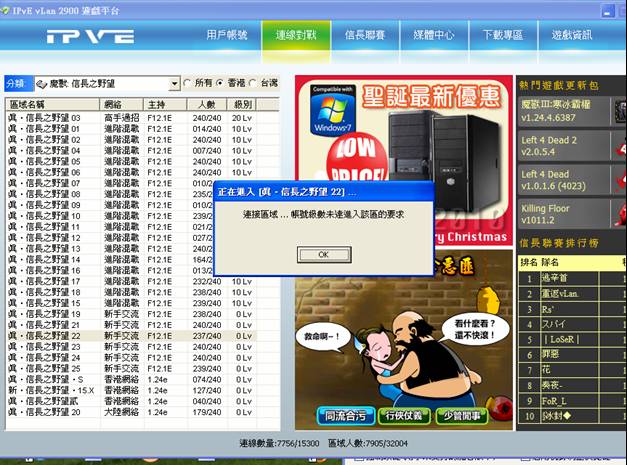Click the IPvE shield icon in title bar
The height and width of the screenshot is (465, 627).
pyautogui.click(x=5, y=11)
